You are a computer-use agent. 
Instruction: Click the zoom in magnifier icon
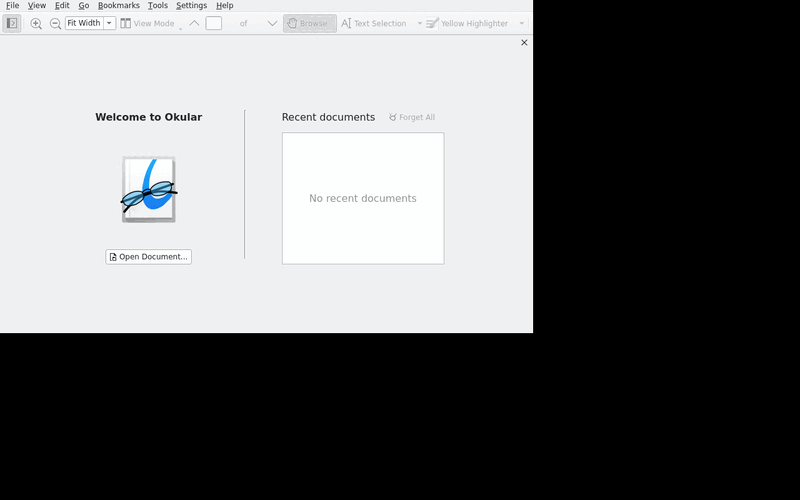(36, 23)
